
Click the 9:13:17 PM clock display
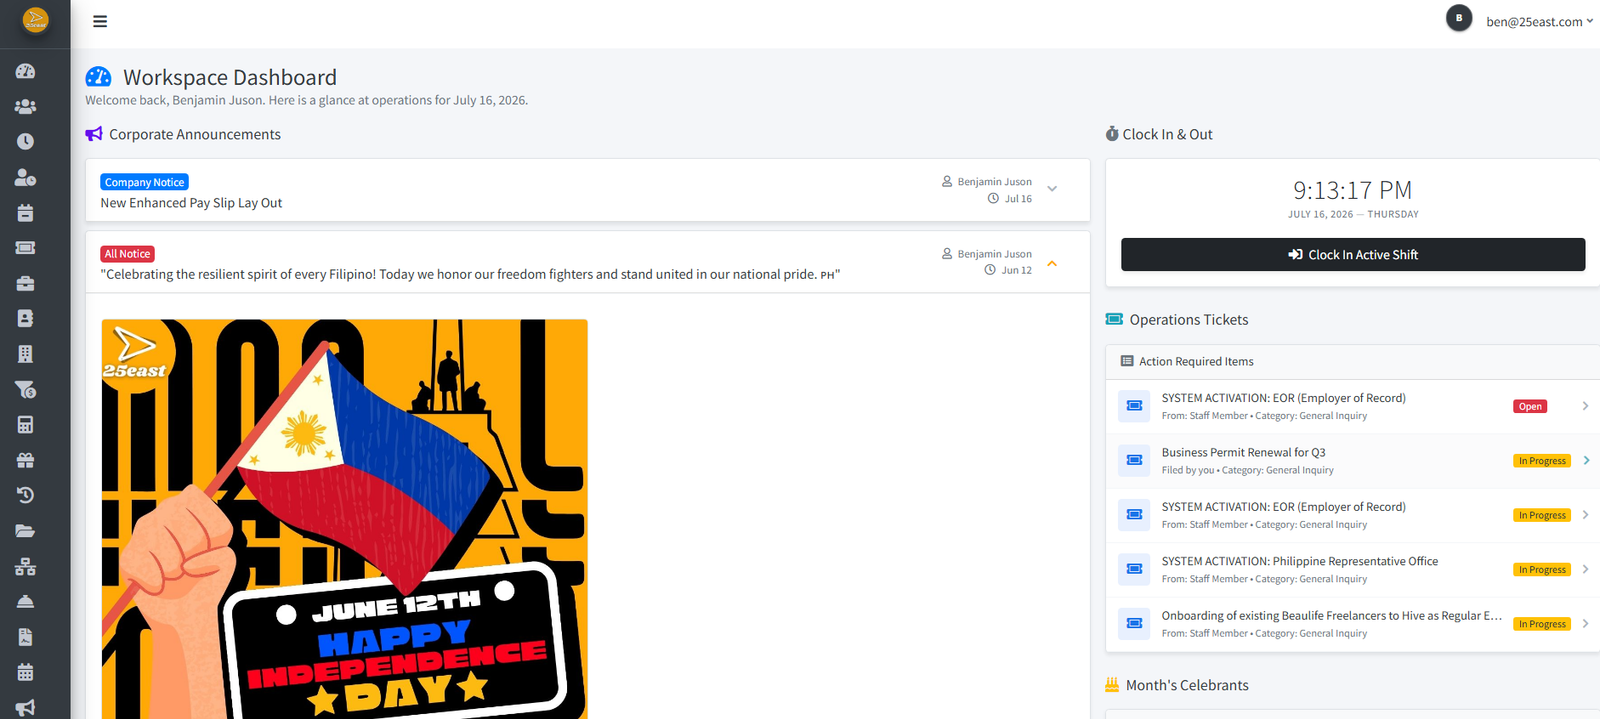(x=1352, y=190)
